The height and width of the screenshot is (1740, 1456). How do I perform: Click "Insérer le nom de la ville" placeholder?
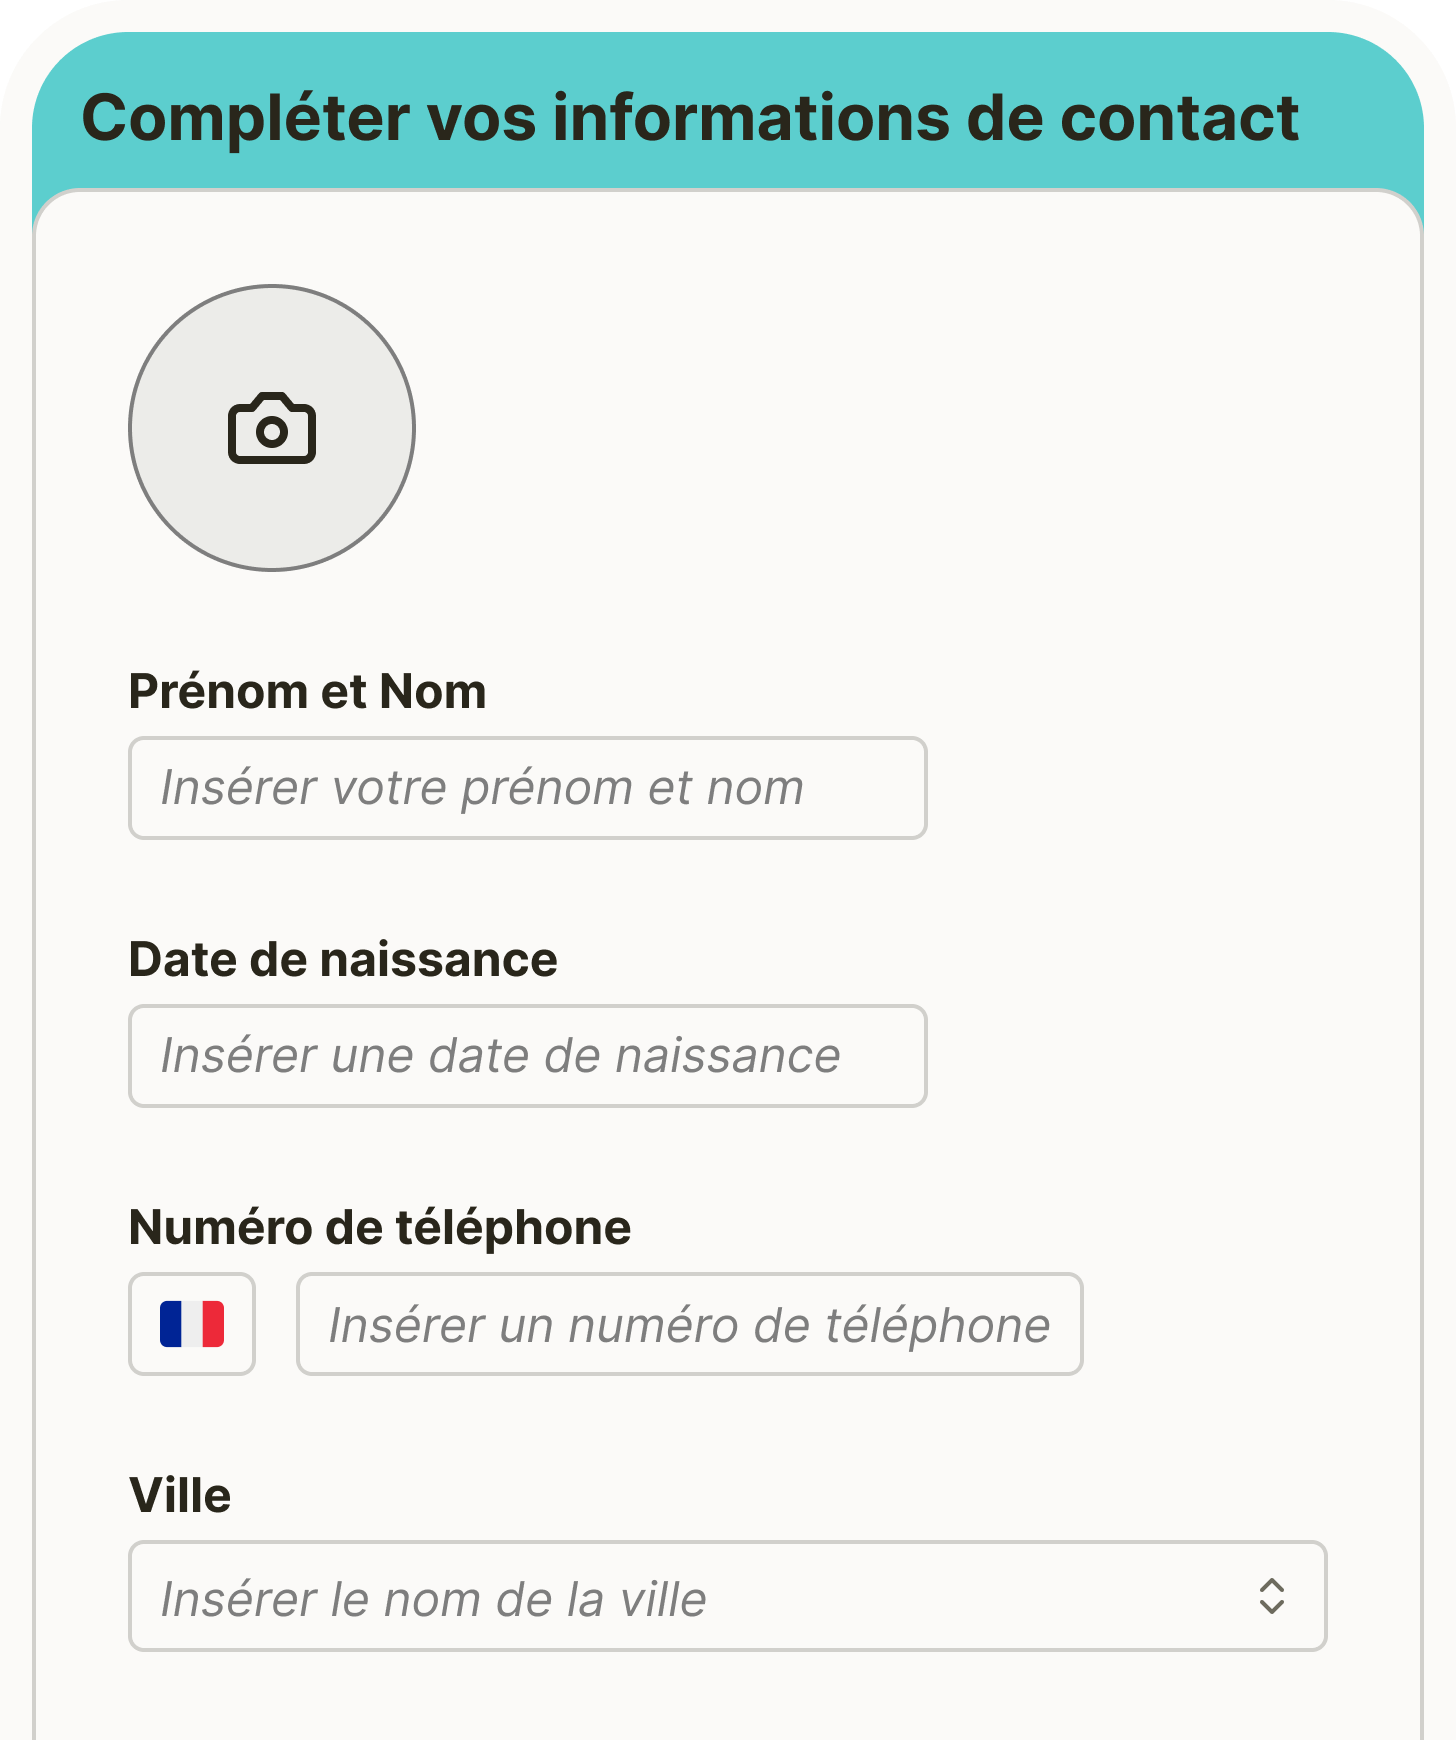tap(434, 1599)
